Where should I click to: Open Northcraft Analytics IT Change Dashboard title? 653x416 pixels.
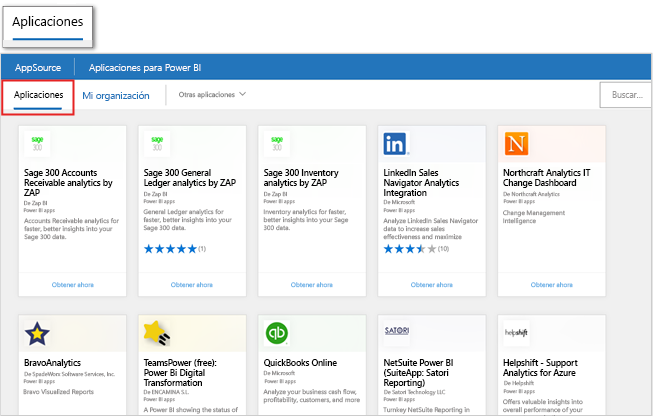[x=546, y=177]
